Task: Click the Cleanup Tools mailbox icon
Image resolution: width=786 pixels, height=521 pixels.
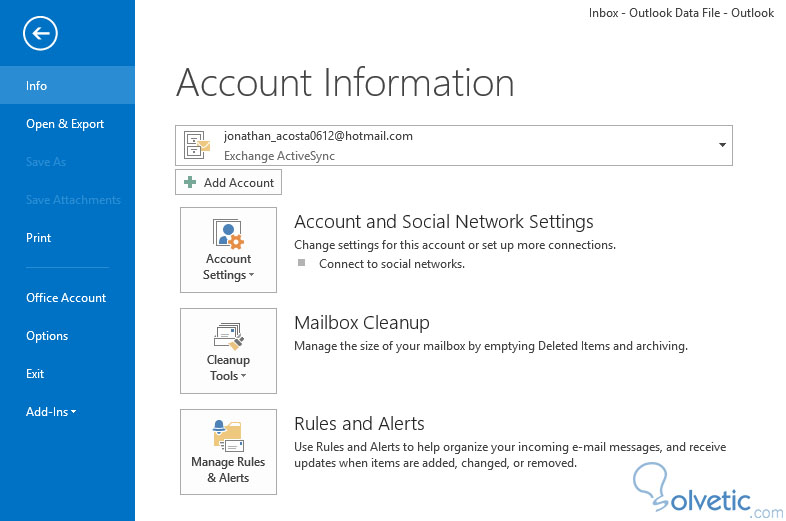Action: (x=228, y=335)
